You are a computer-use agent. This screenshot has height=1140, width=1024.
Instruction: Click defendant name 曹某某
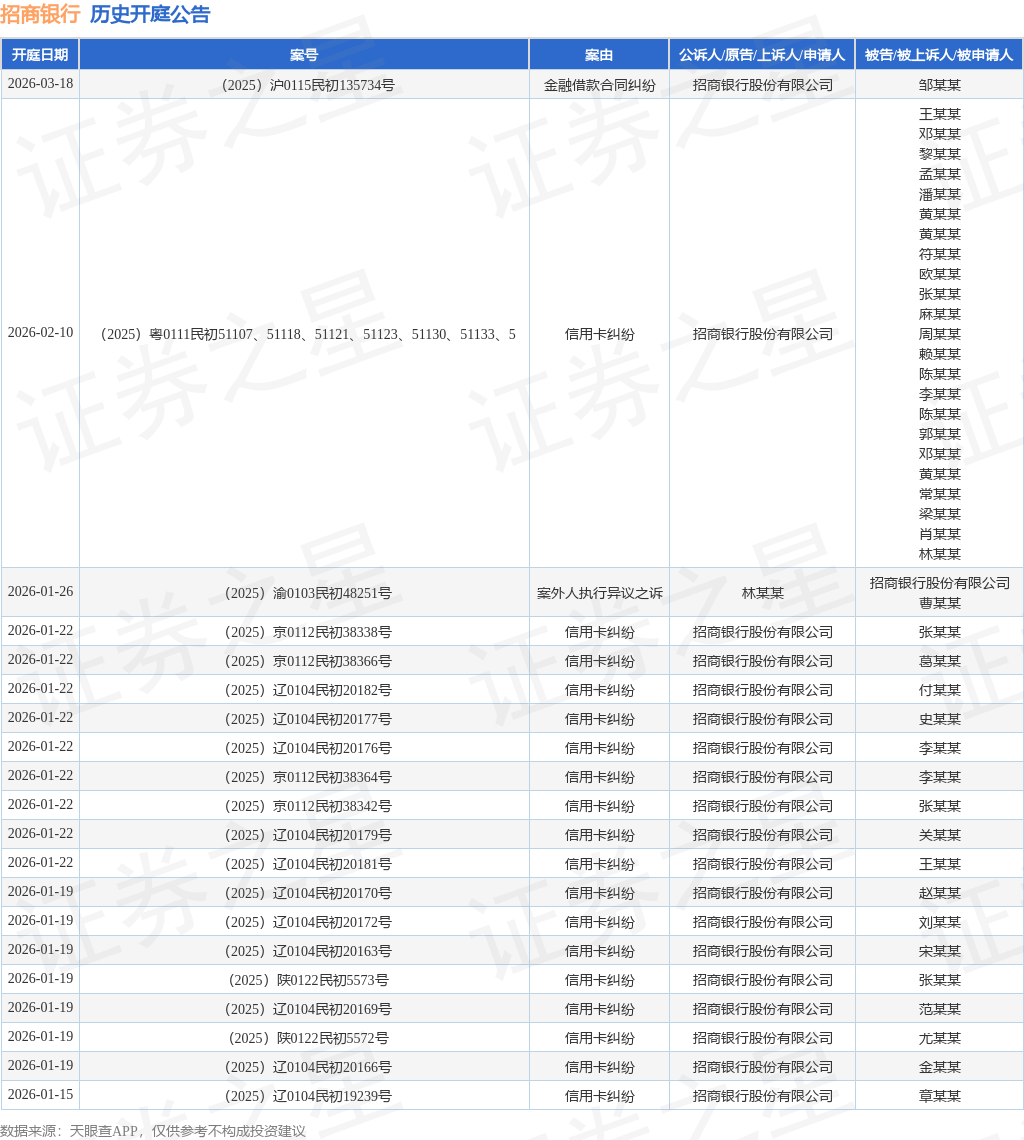[x=939, y=603]
